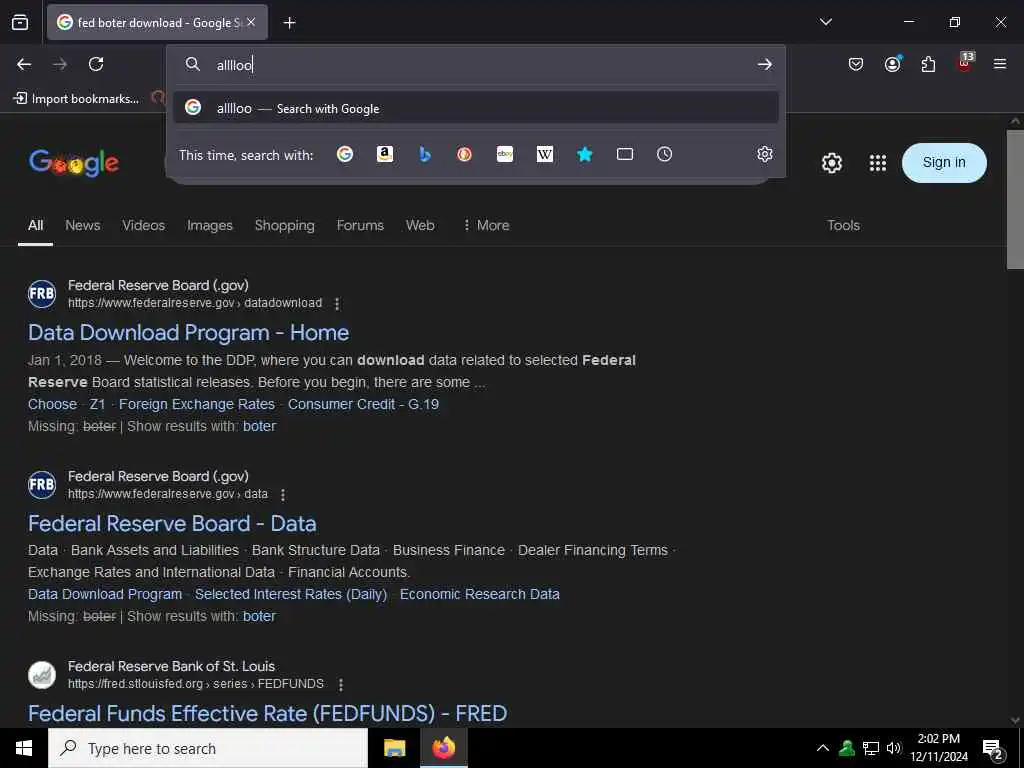
Task: Reload the current page
Action: point(96,64)
